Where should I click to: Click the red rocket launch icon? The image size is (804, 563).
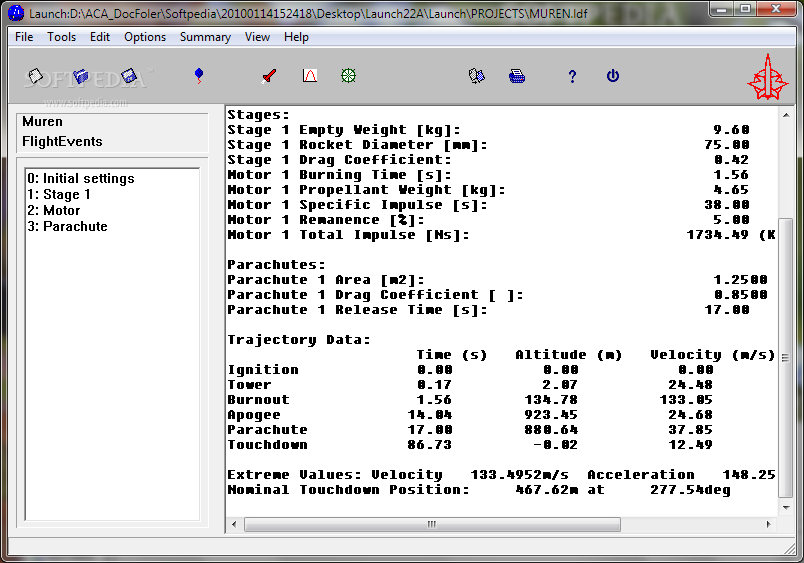(x=268, y=76)
